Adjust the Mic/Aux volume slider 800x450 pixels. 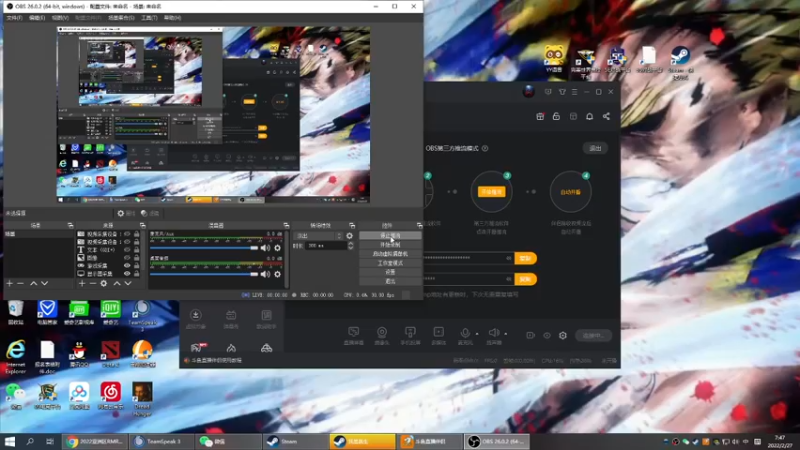[204, 248]
